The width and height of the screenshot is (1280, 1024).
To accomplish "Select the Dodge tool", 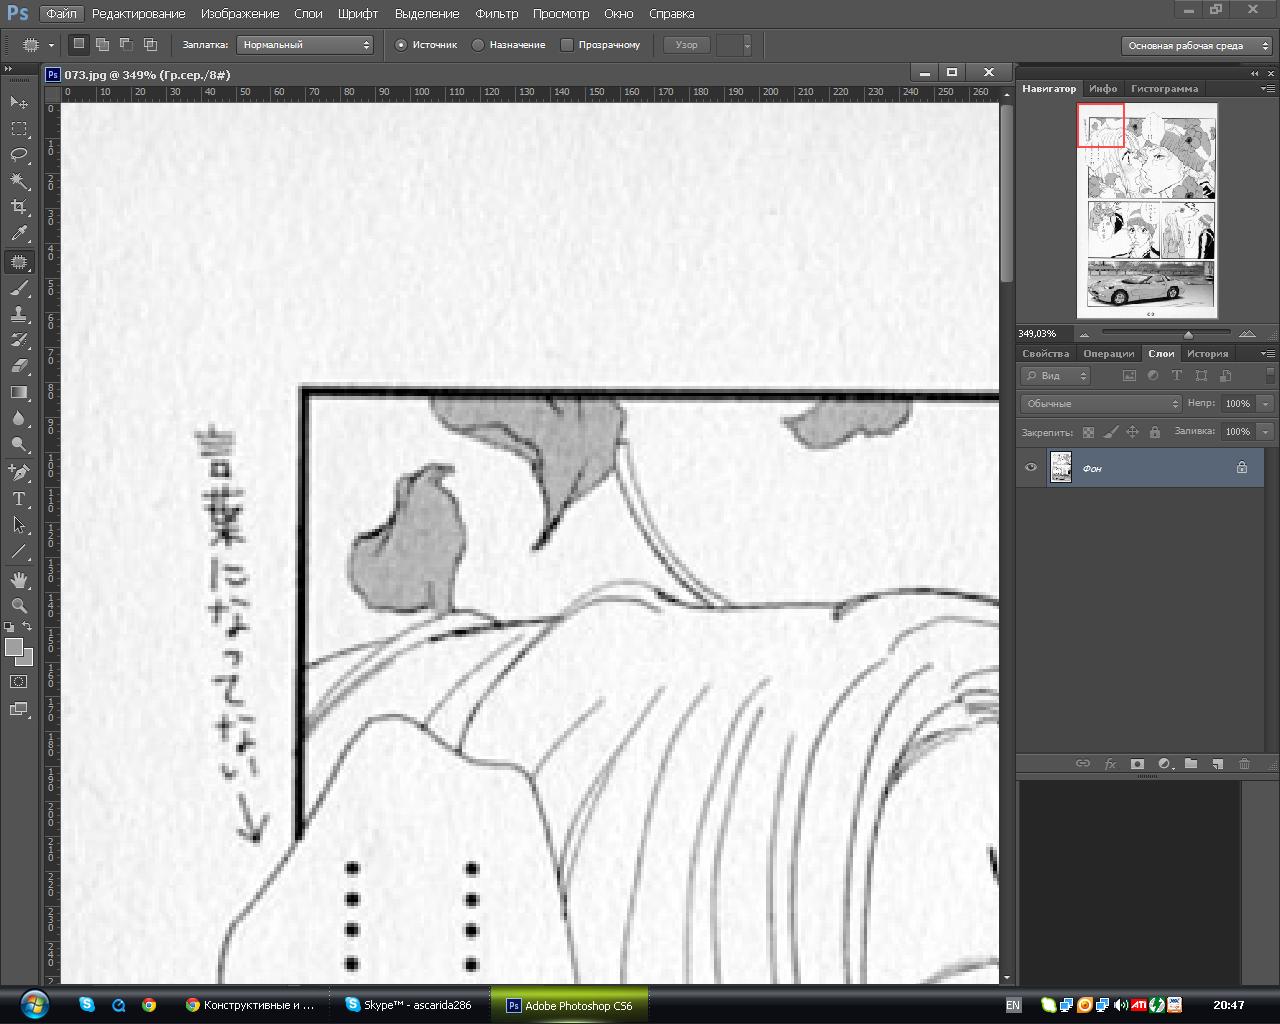I will tap(19, 444).
